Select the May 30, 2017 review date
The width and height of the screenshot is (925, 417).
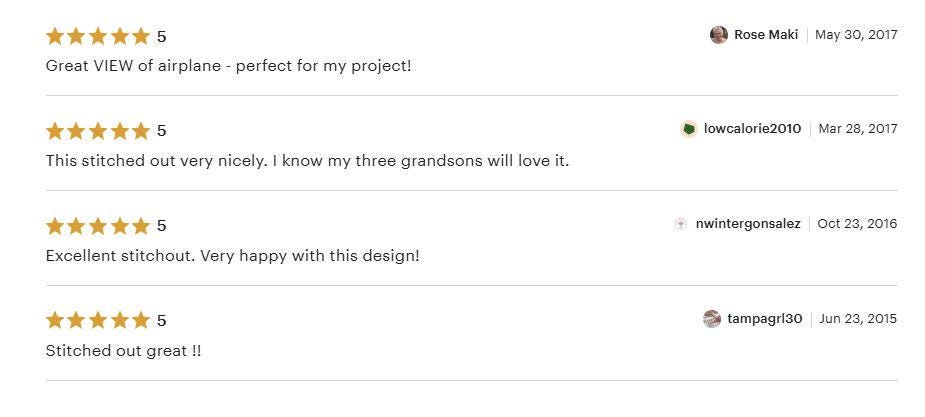[x=856, y=35]
